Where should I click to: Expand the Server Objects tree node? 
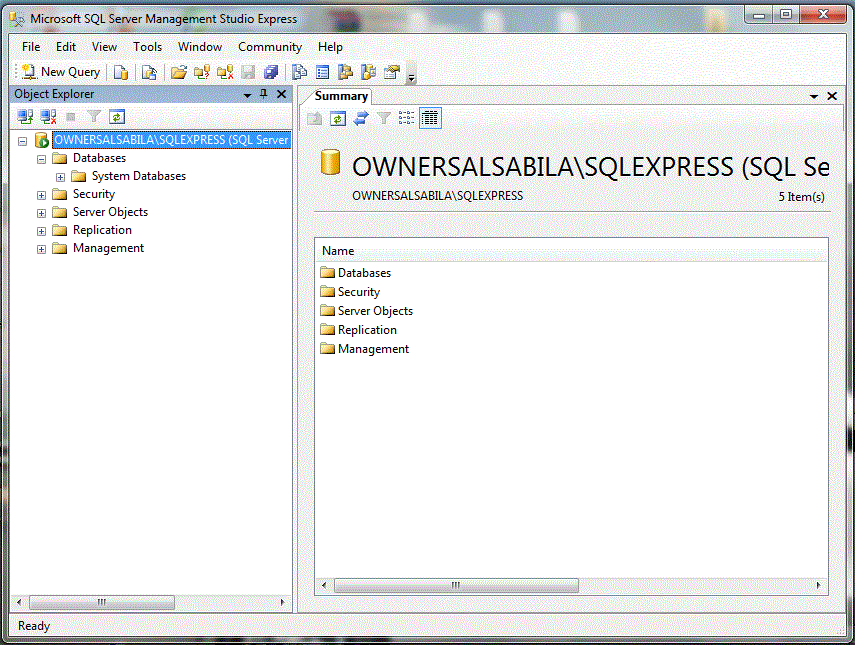41,213
